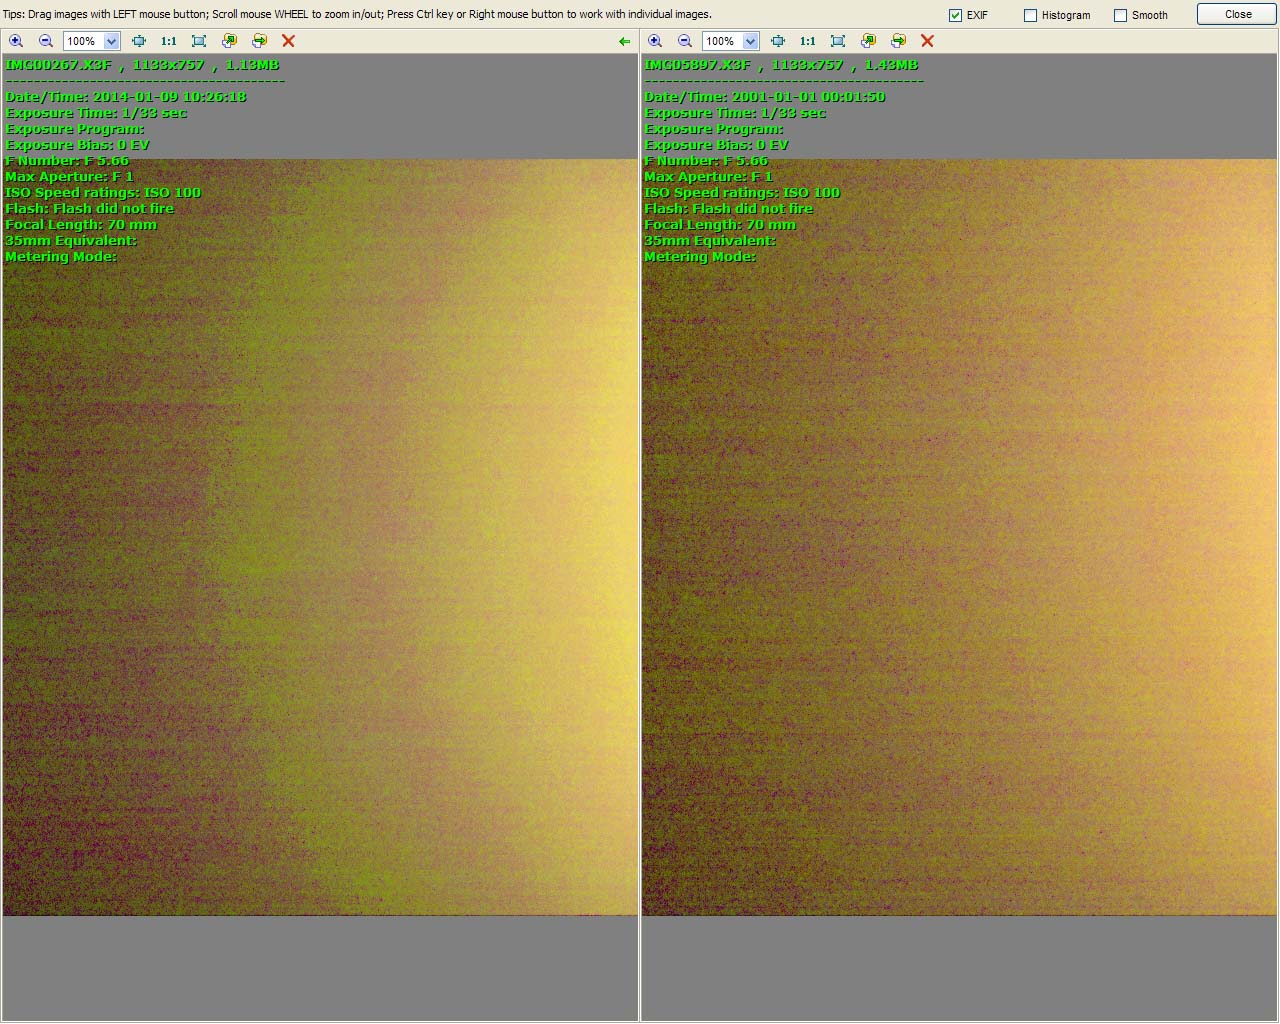Delete IMG00267.X3F with the red X
This screenshot has width=1280, height=1024.
289,41
